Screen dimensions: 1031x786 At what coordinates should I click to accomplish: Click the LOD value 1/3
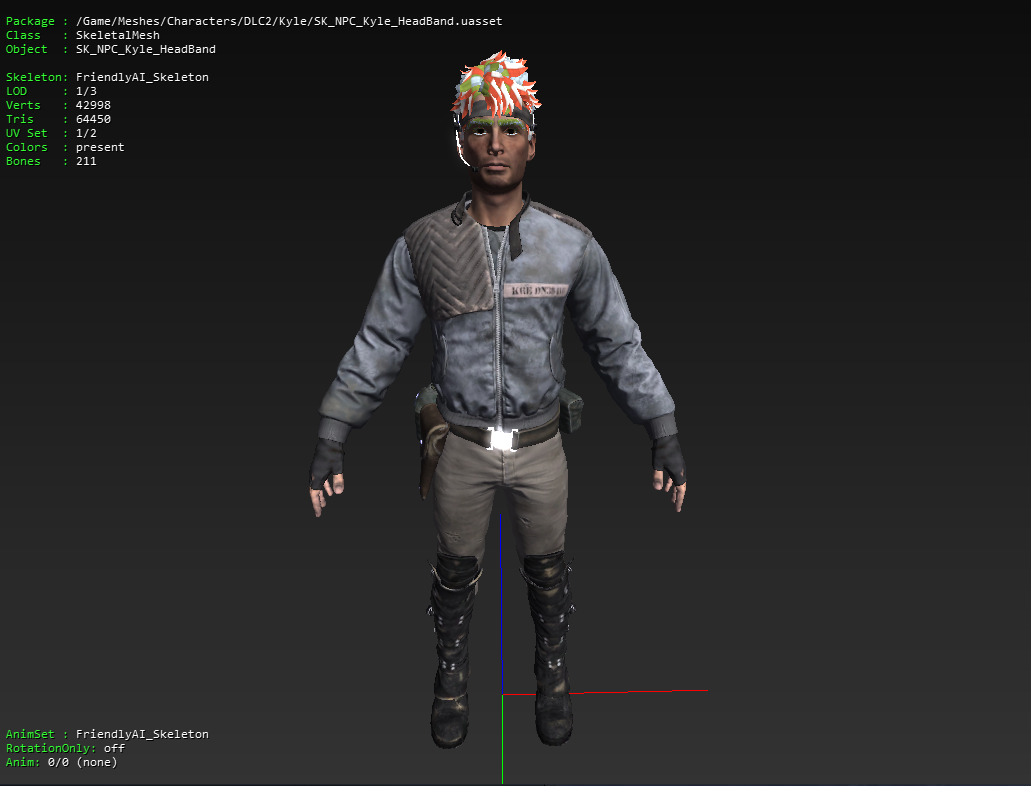(x=86, y=91)
